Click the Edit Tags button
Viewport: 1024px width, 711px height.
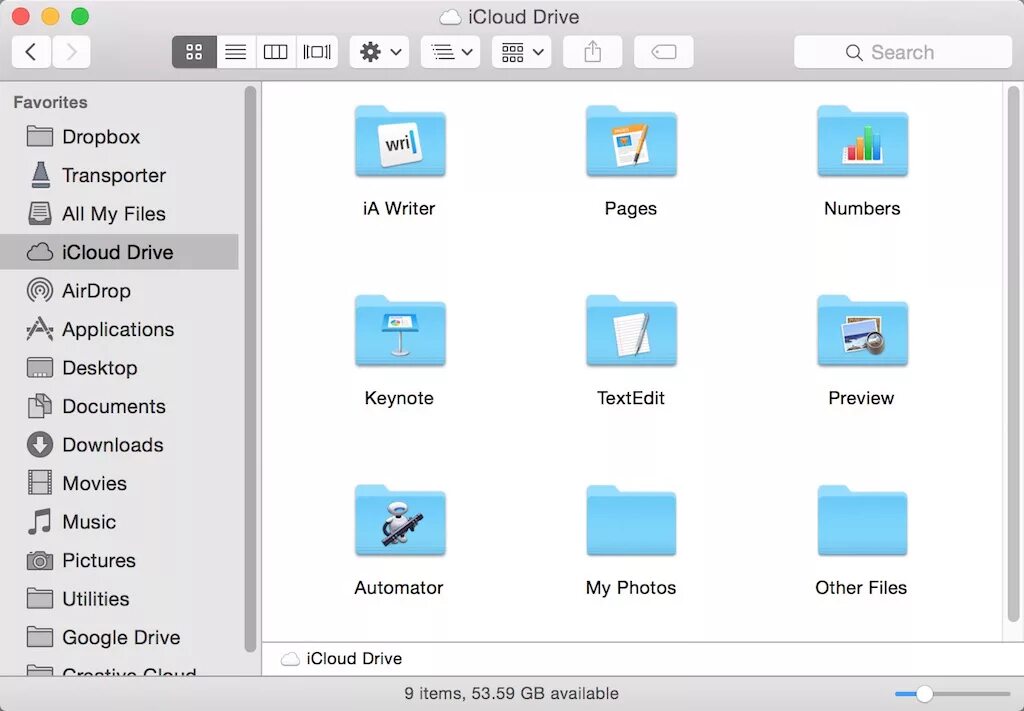[x=664, y=52]
